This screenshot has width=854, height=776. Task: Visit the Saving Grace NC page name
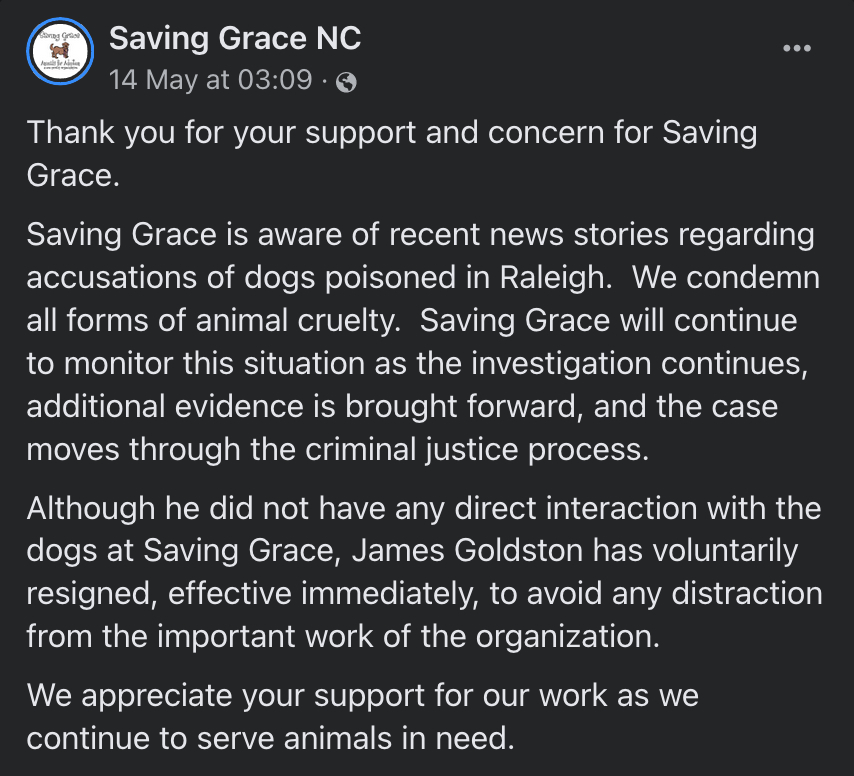pyautogui.click(x=235, y=39)
